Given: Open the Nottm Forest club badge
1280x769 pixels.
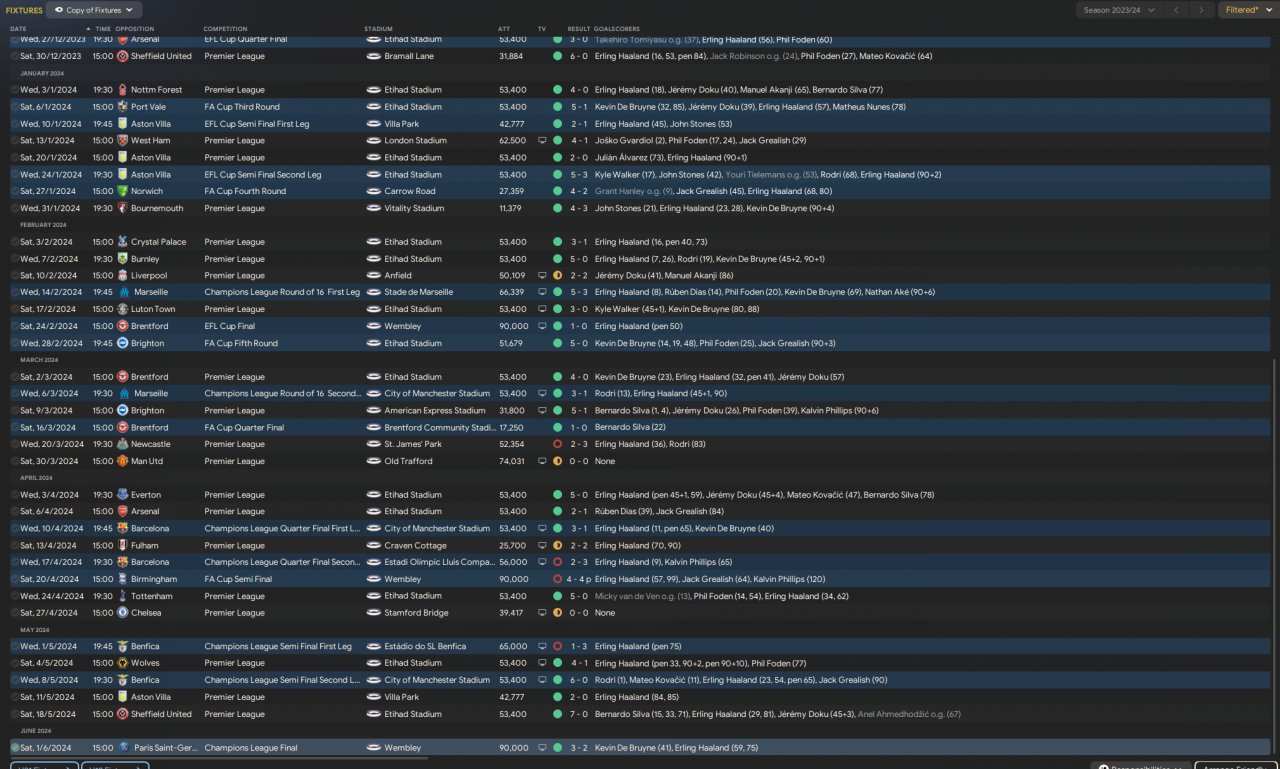Looking at the screenshot, I should (123, 90).
